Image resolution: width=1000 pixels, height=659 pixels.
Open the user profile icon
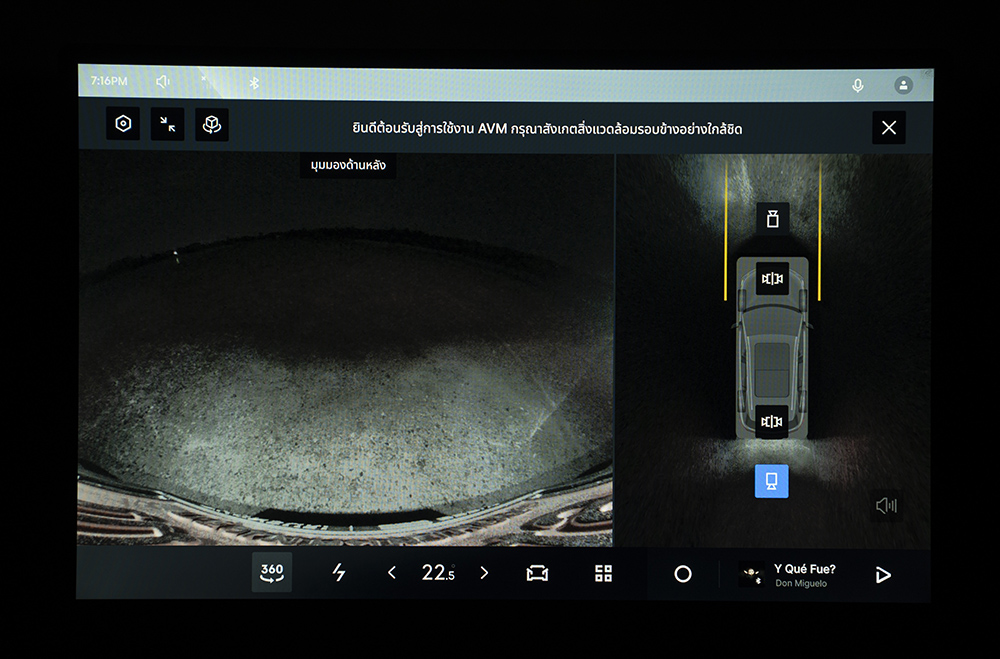pos(903,85)
